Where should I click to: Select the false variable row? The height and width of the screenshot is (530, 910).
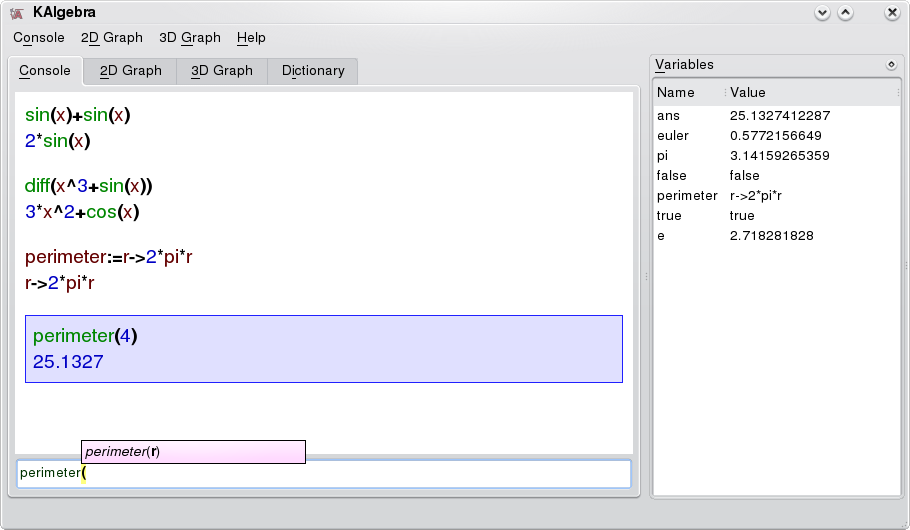click(x=777, y=175)
